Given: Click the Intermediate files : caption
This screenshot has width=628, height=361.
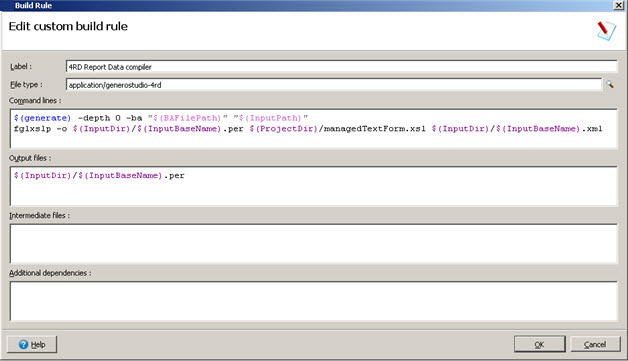Looking at the screenshot, I should [39, 215].
